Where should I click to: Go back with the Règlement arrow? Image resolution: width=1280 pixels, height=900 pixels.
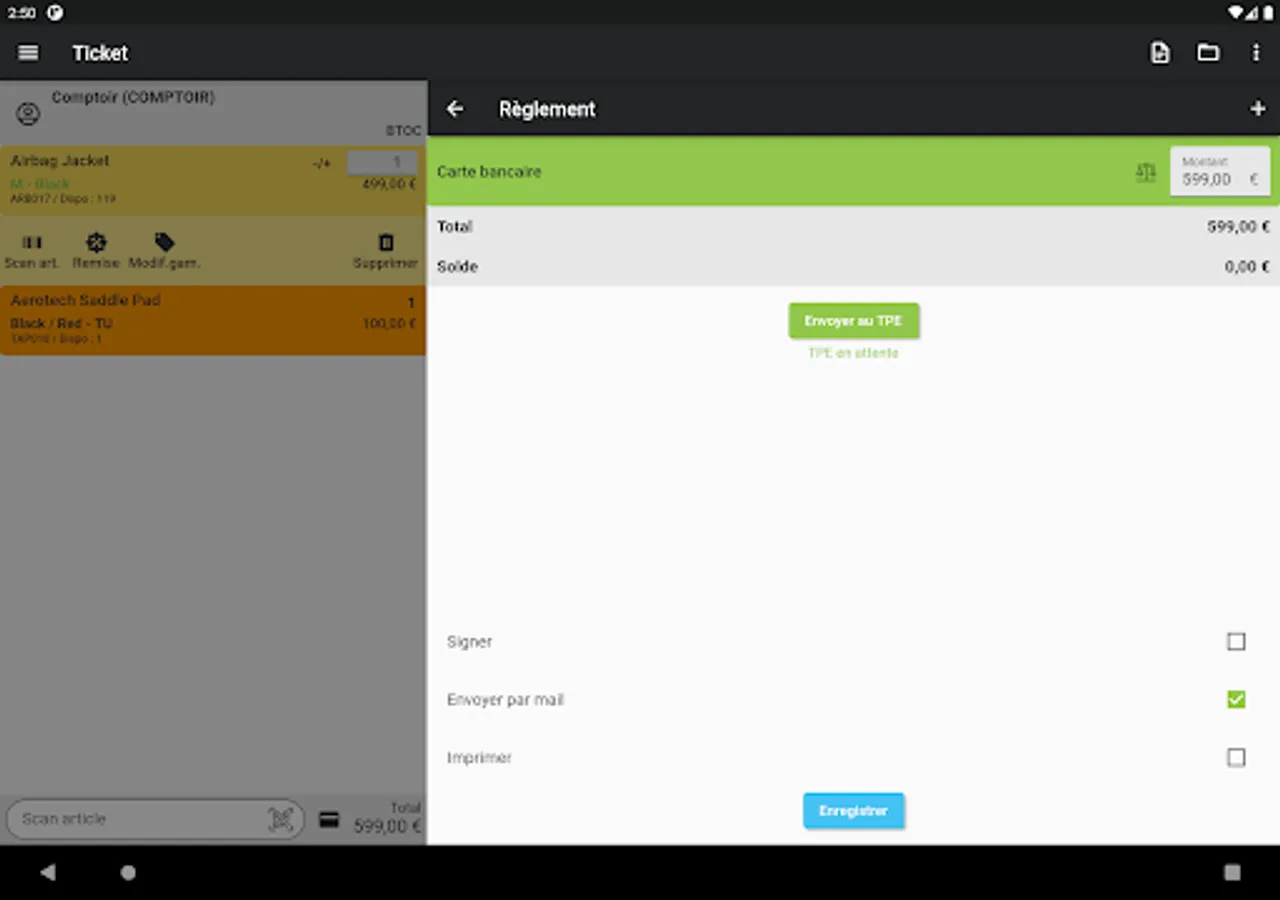(x=455, y=109)
